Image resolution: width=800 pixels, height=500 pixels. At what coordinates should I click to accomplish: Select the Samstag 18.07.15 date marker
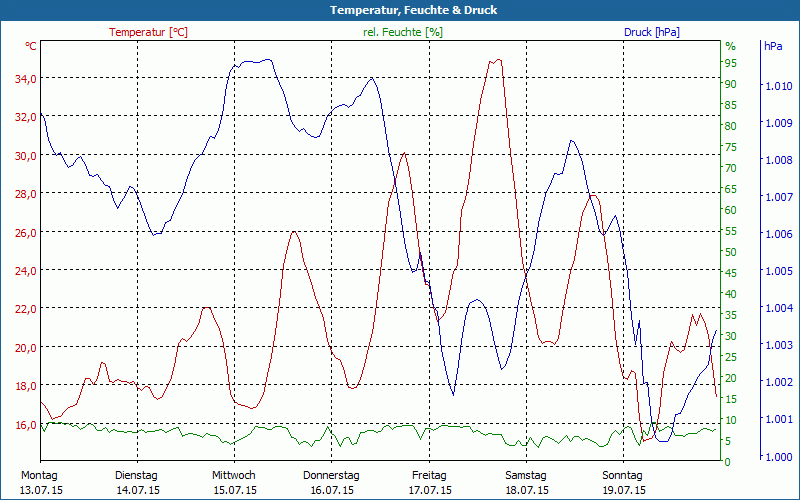click(526, 482)
